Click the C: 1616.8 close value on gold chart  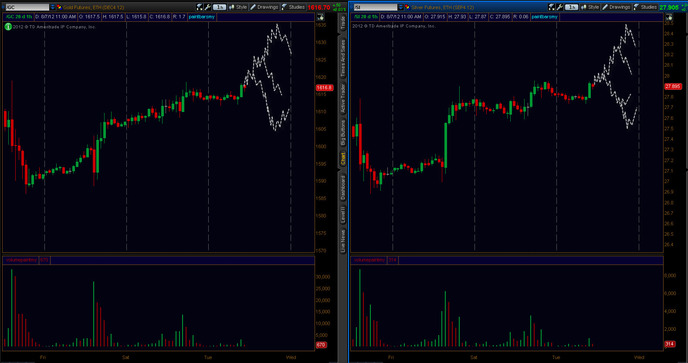[160, 17]
